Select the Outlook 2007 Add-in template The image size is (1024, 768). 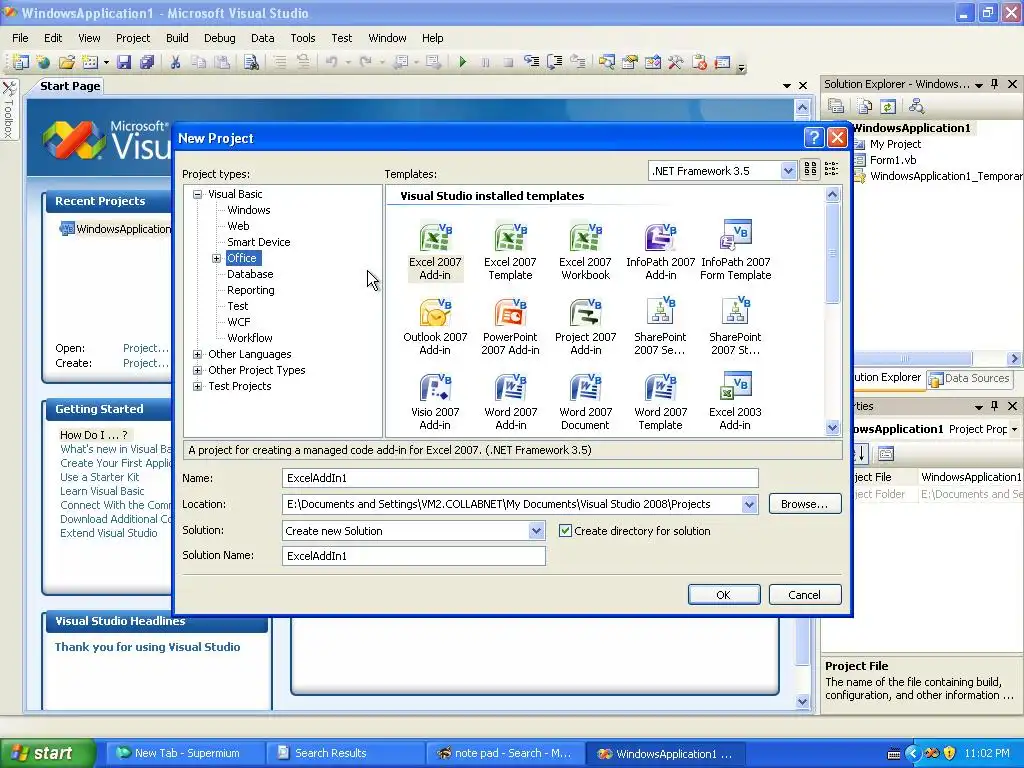[435, 327]
